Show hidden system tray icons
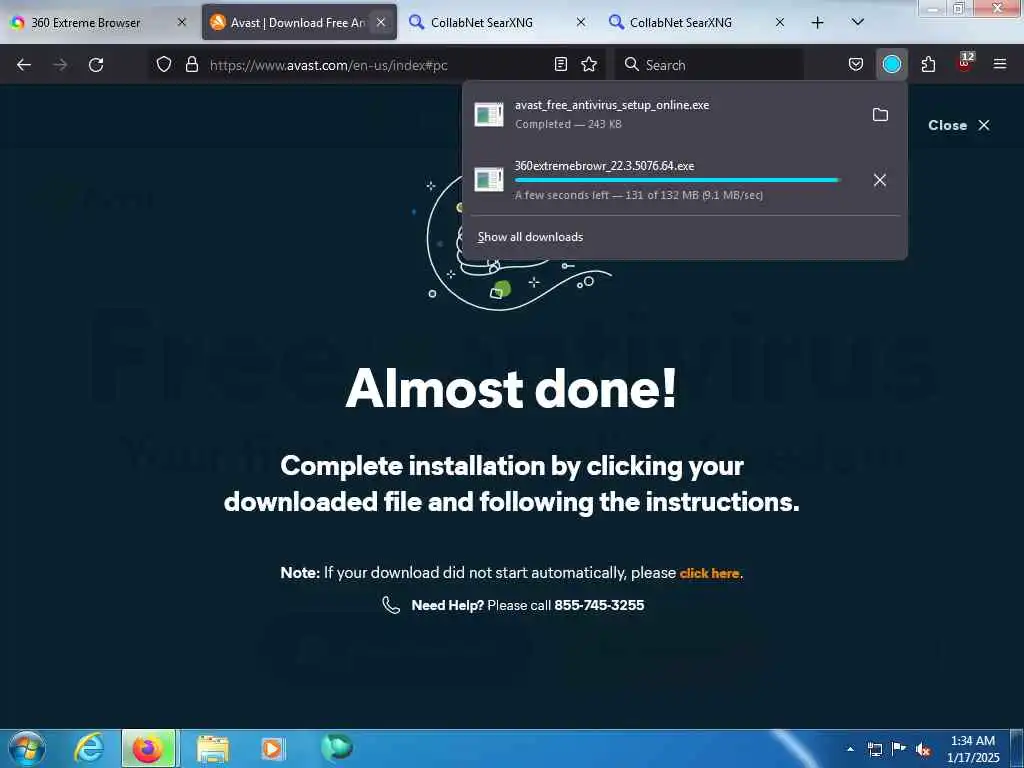Screen dimensions: 1024x768 tap(850, 749)
